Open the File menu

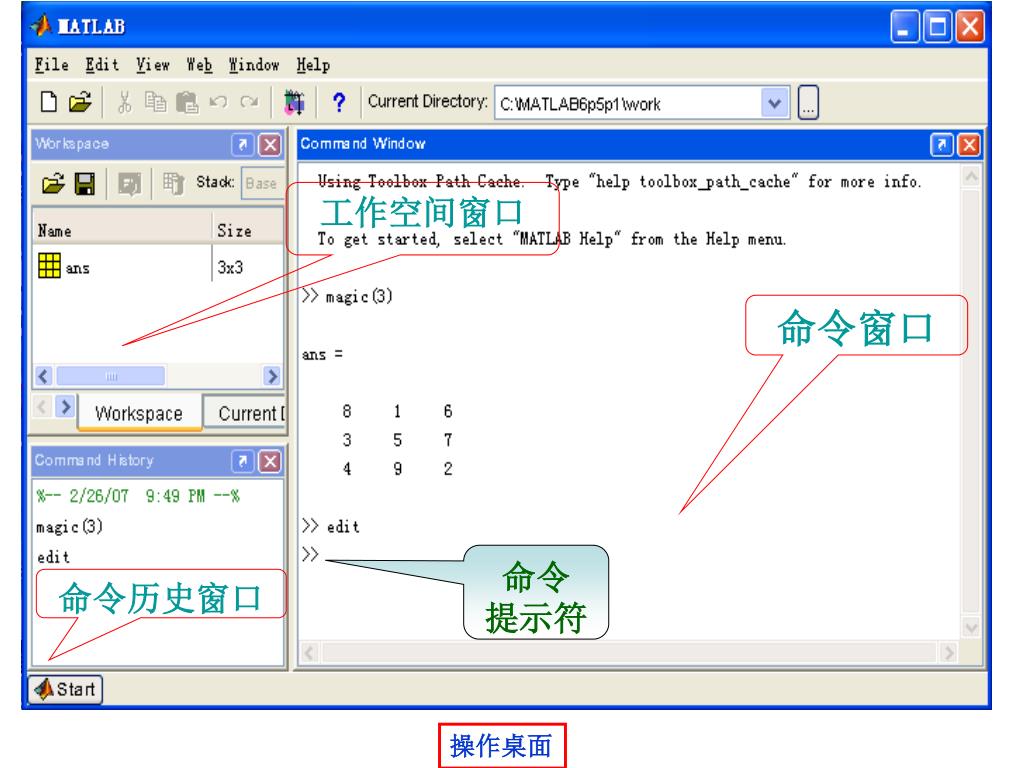(52, 65)
